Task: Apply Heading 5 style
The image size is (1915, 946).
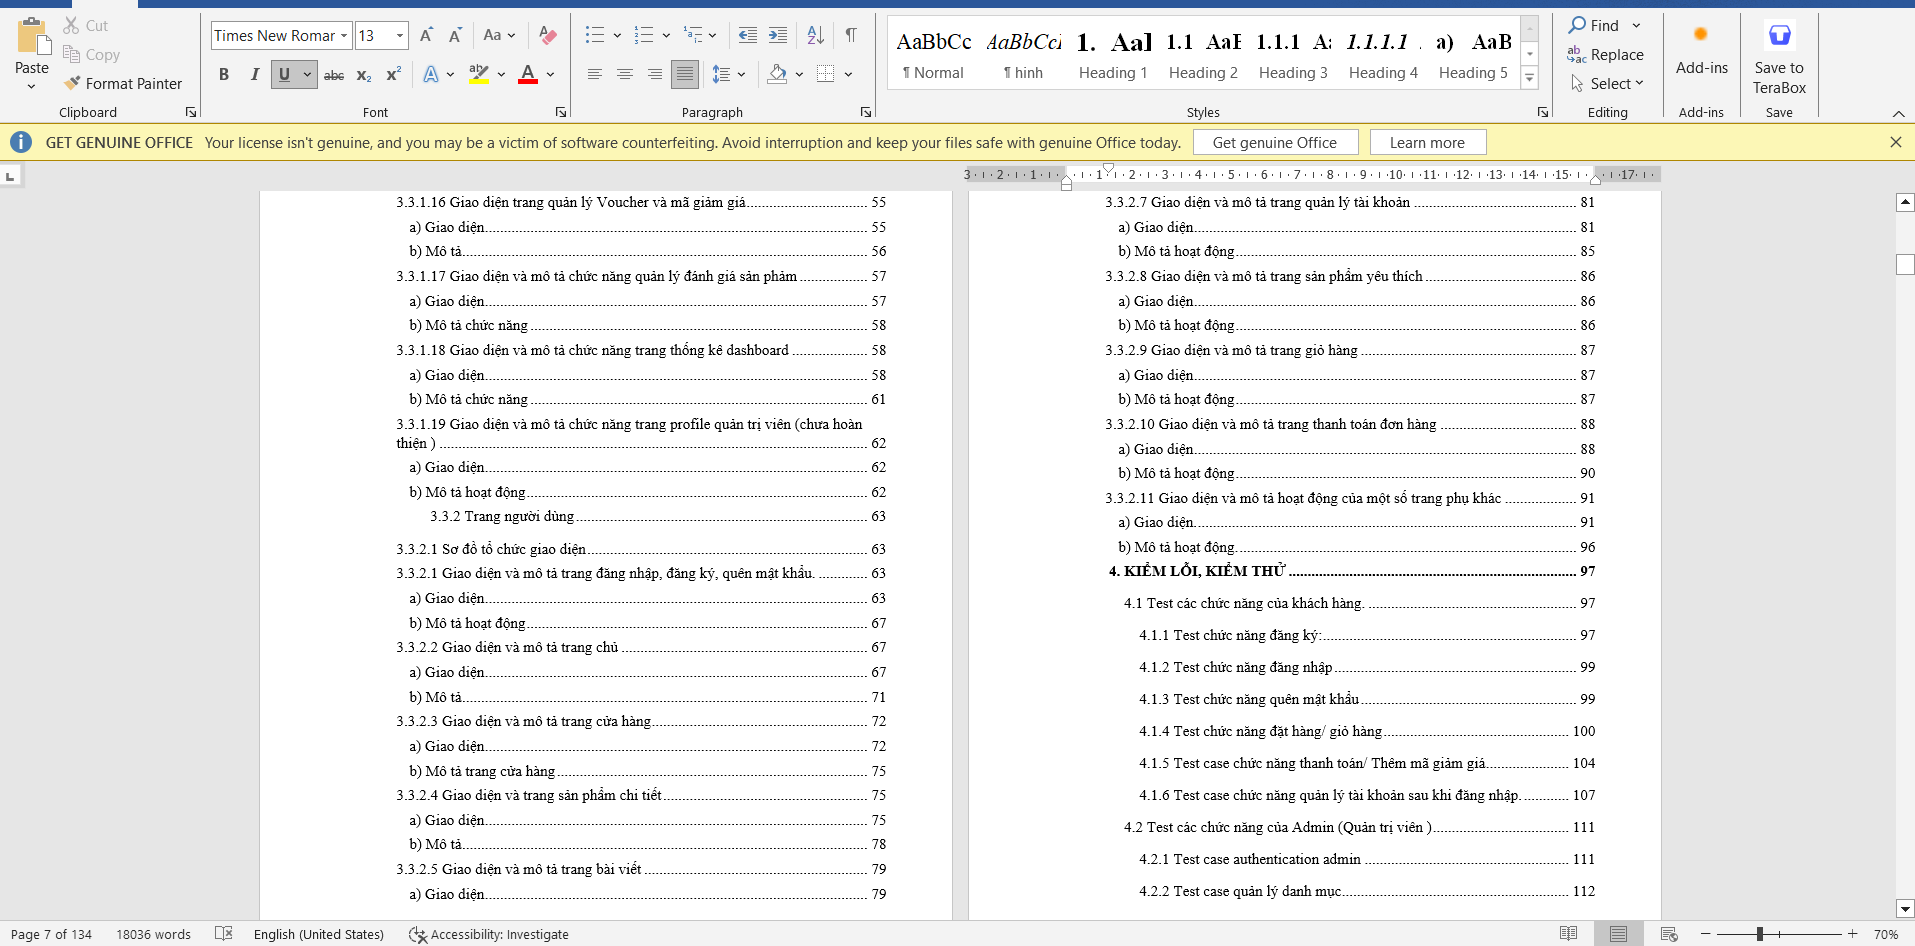Action: click(1473, 55)
